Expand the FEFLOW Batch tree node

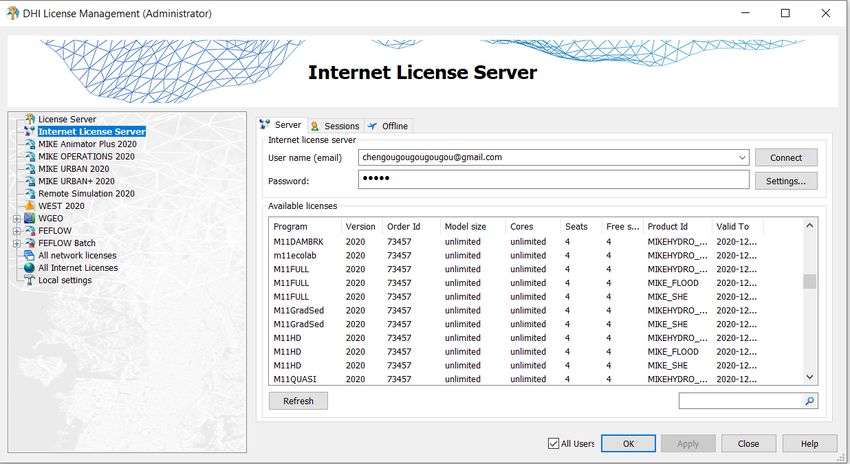[17, 243]
